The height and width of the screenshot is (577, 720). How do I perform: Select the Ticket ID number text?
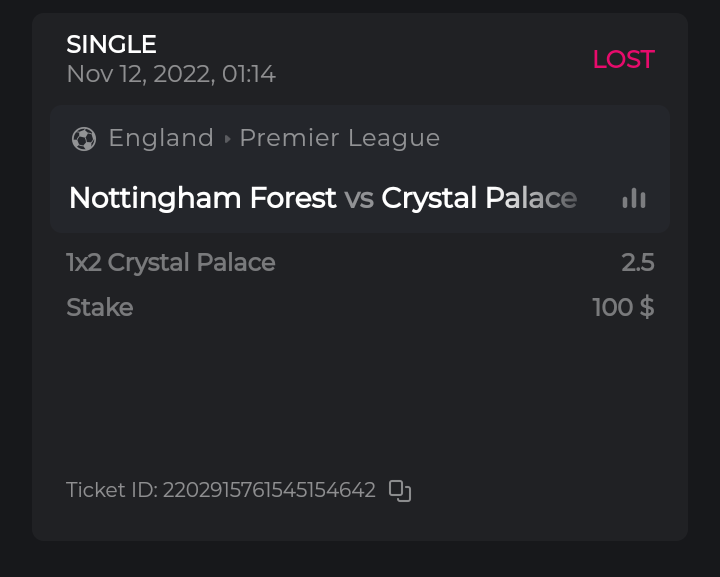coord(269,491)
